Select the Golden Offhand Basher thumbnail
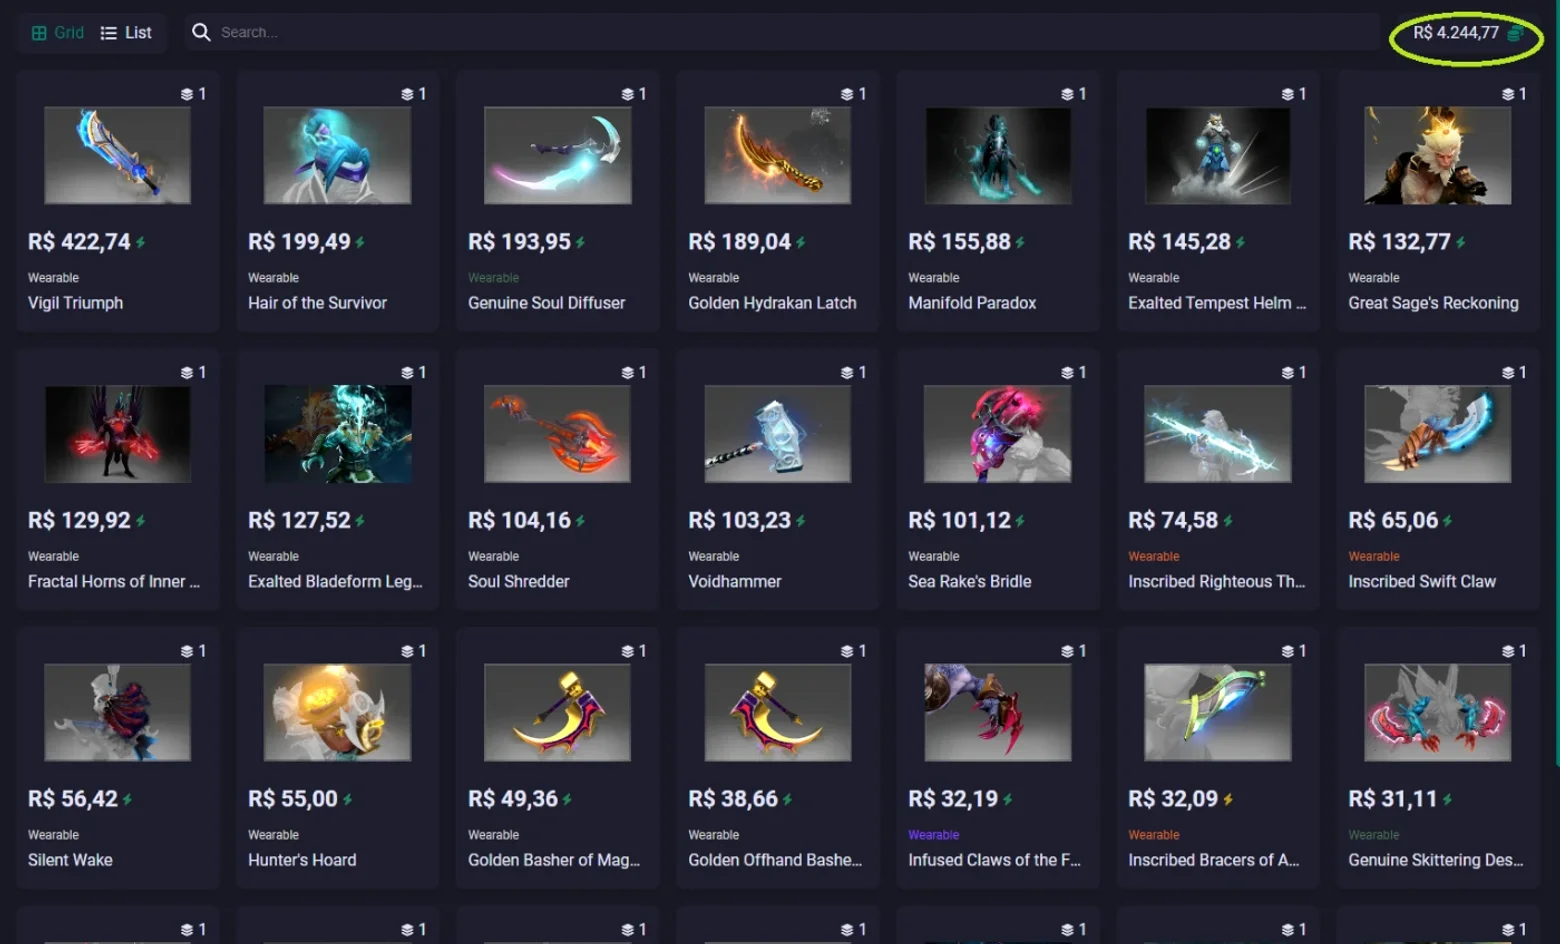The image size is (1560, 944). coord(778,713)
